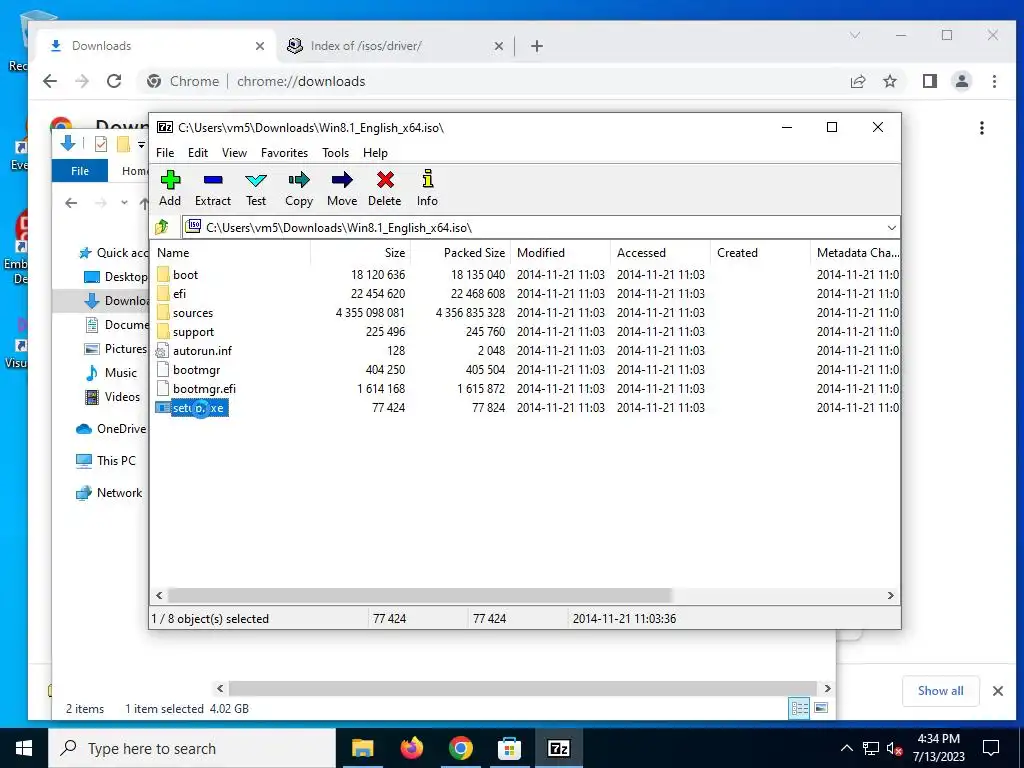Click the boot folder icon in 7-Zip
The image size is (1024, 768).
tap(163, 274)
